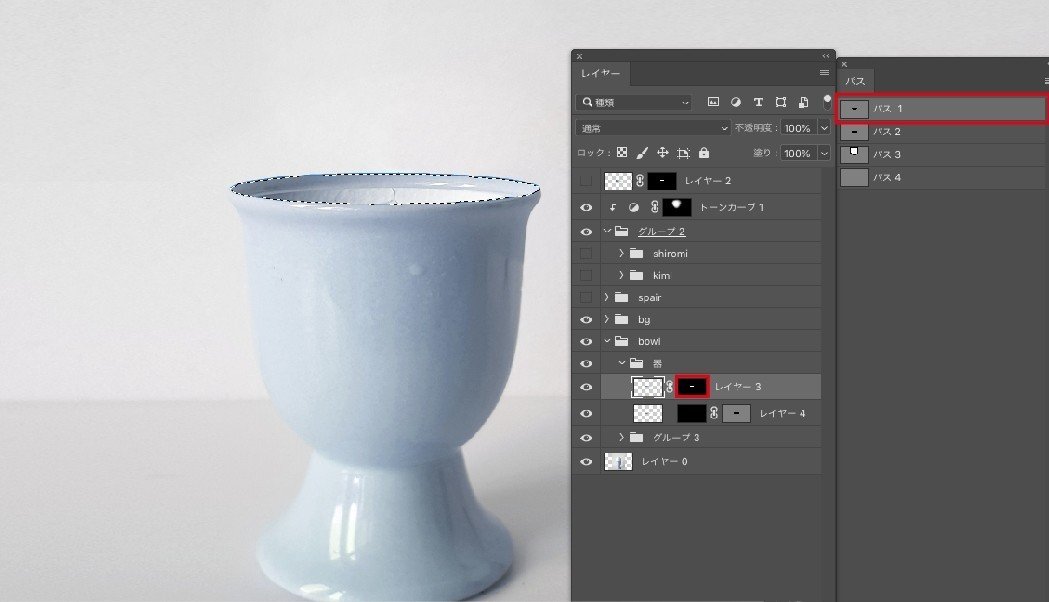Expand the kim group chevron
This screenshot has height=602, width=1049.
622,276
